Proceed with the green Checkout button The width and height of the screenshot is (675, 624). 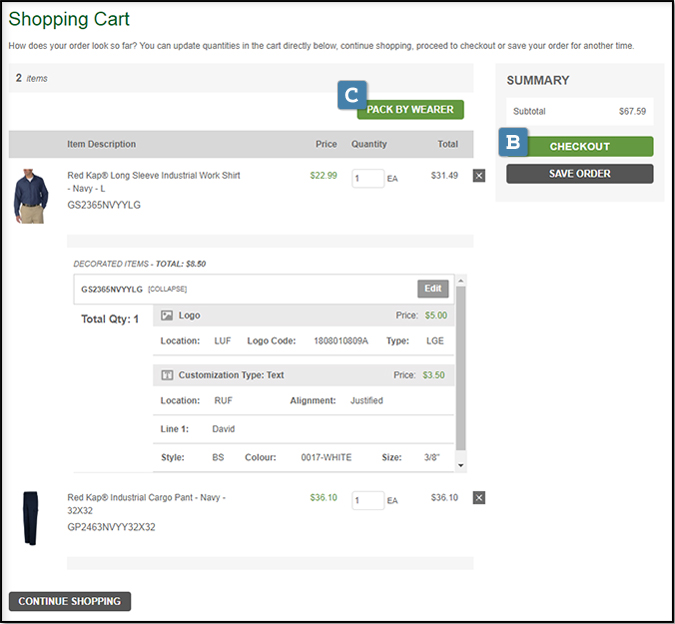[579, 146]
